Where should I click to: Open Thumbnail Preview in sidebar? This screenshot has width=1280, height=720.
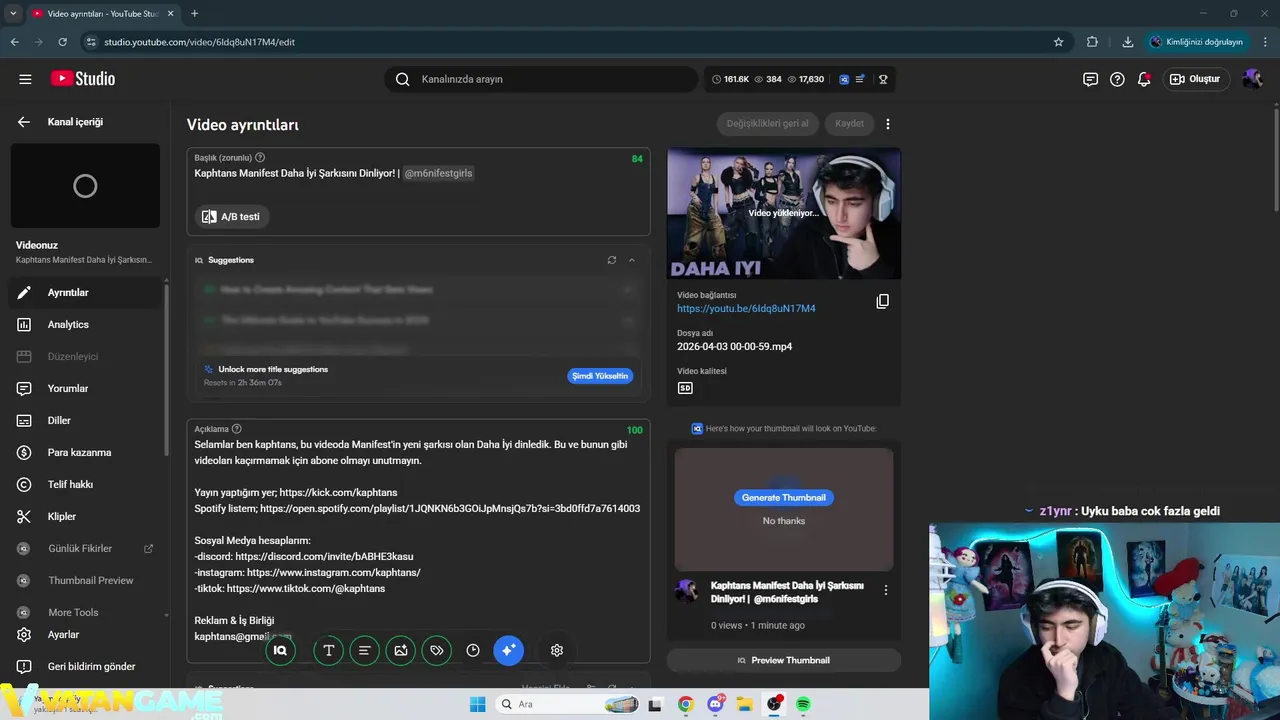pos(84,581)
